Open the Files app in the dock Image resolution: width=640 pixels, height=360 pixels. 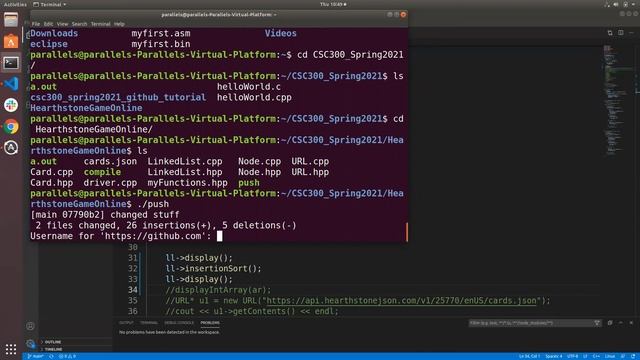(11, 20)
